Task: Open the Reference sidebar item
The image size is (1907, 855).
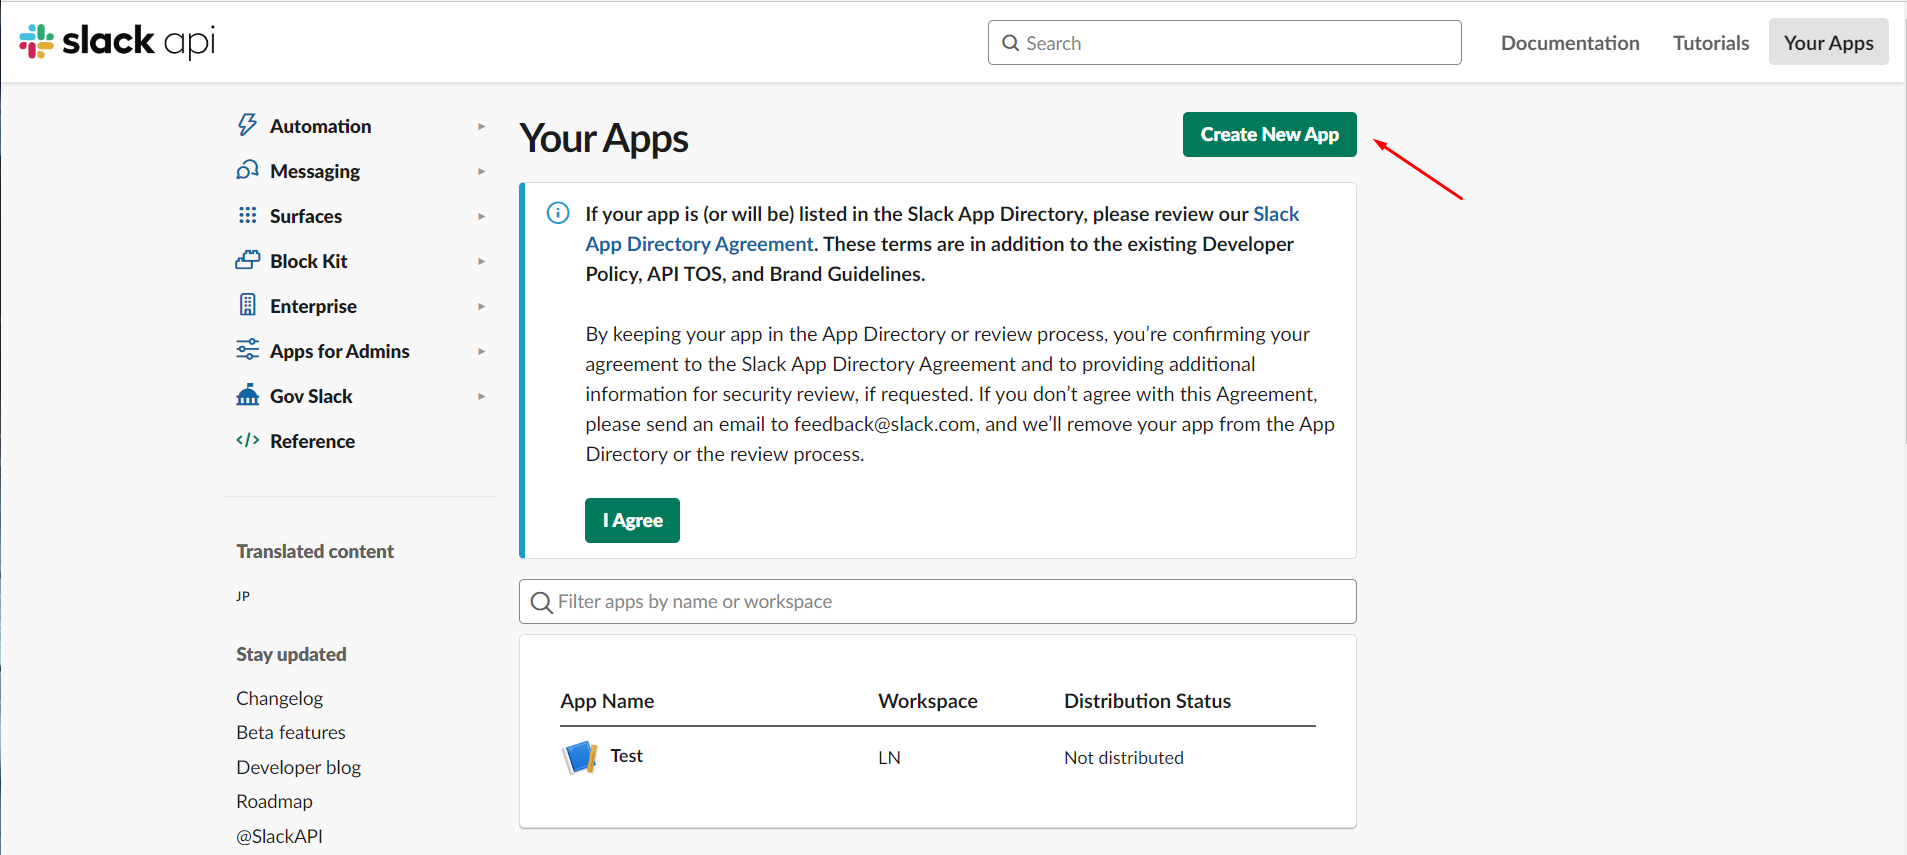Action: tap(312, 441)
